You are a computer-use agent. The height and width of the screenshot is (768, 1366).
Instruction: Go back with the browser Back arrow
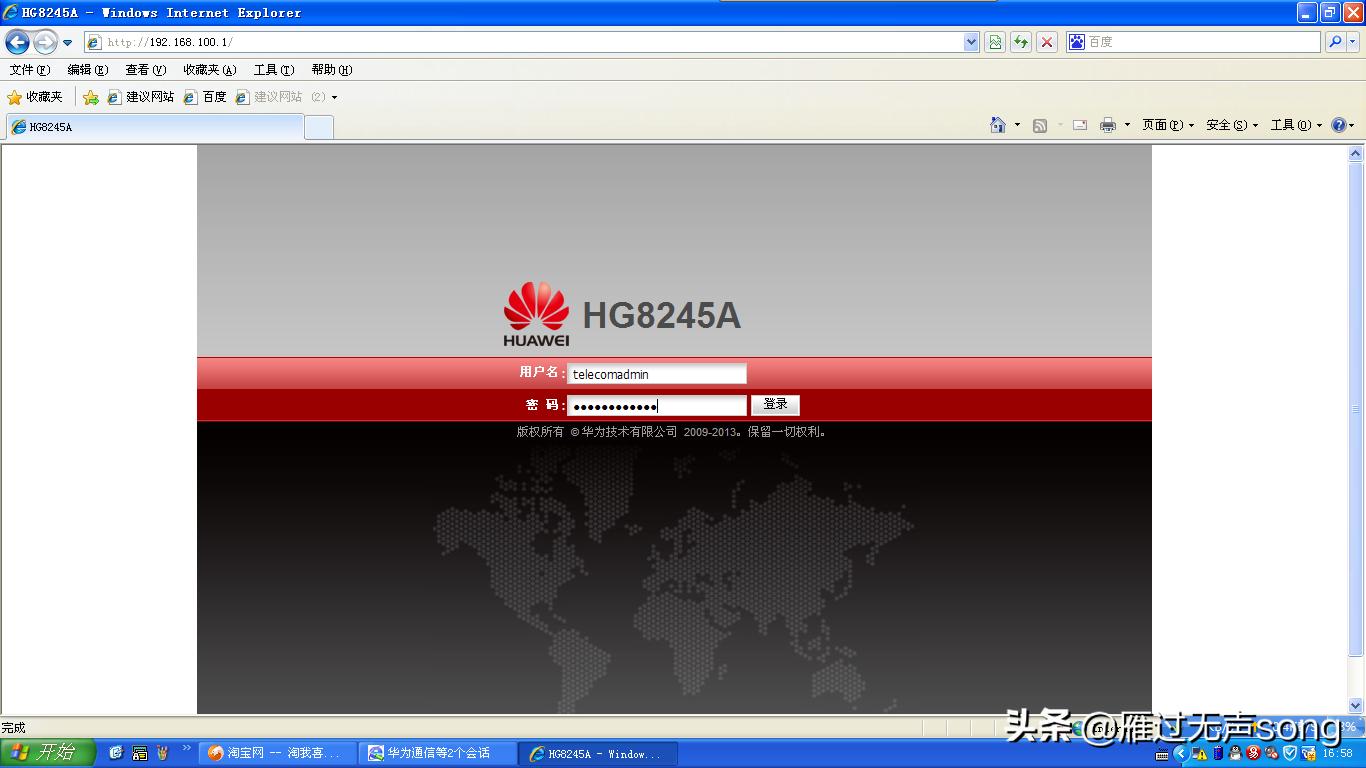(x=17, y=42)
